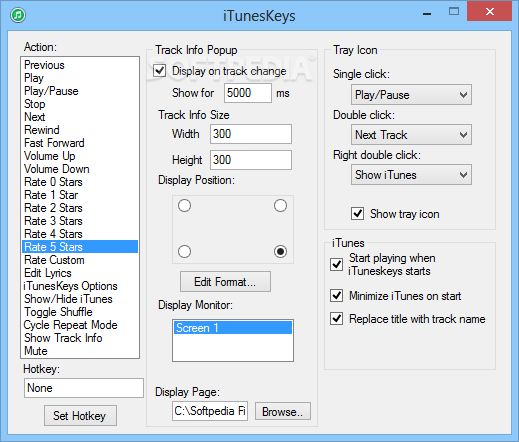Select Rewind action

pos(80,130)
